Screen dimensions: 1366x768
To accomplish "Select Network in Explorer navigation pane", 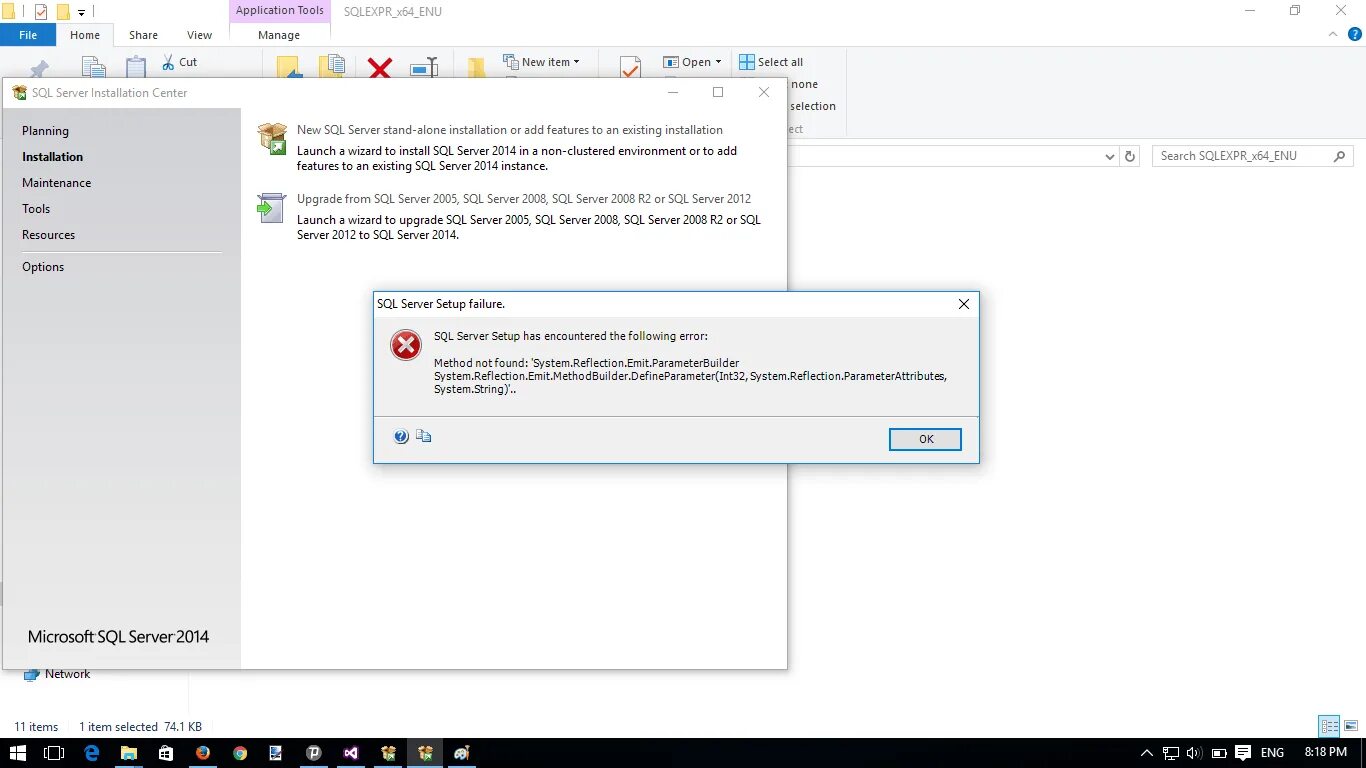I will tap(67, 674).
